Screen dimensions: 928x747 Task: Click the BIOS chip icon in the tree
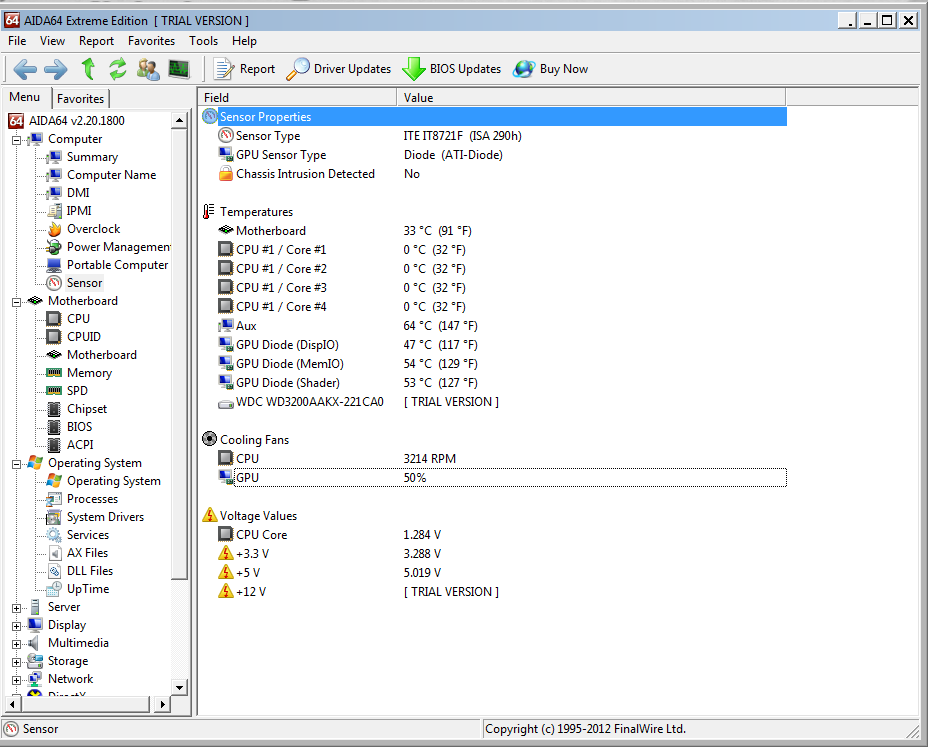[x=54, y=427]
